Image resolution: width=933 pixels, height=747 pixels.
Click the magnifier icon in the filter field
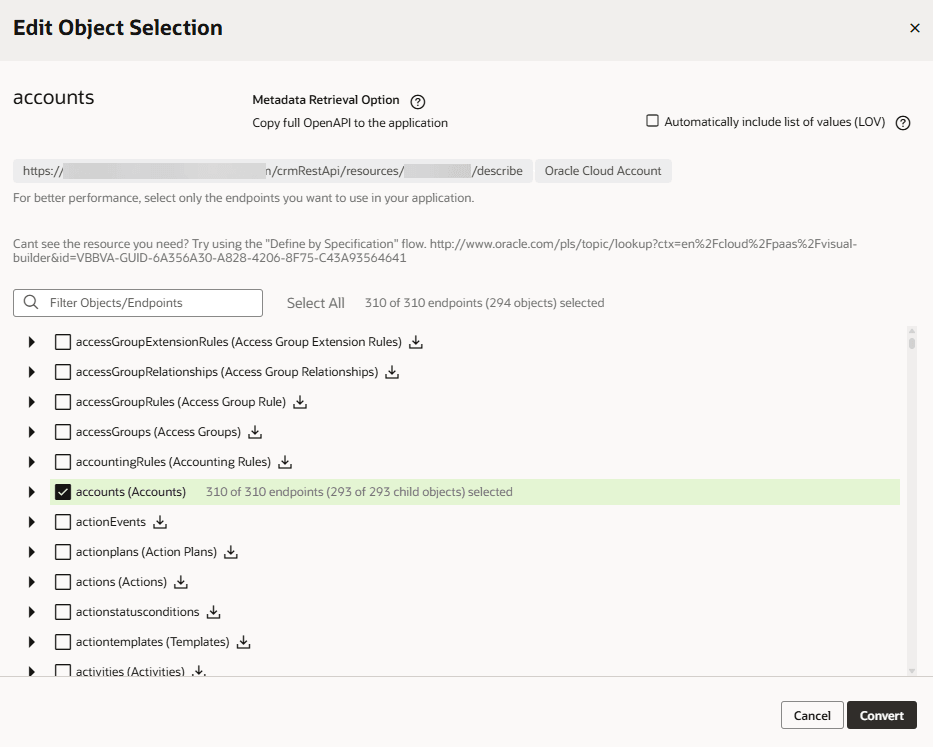pyautogui.click(x=30, y=302)
